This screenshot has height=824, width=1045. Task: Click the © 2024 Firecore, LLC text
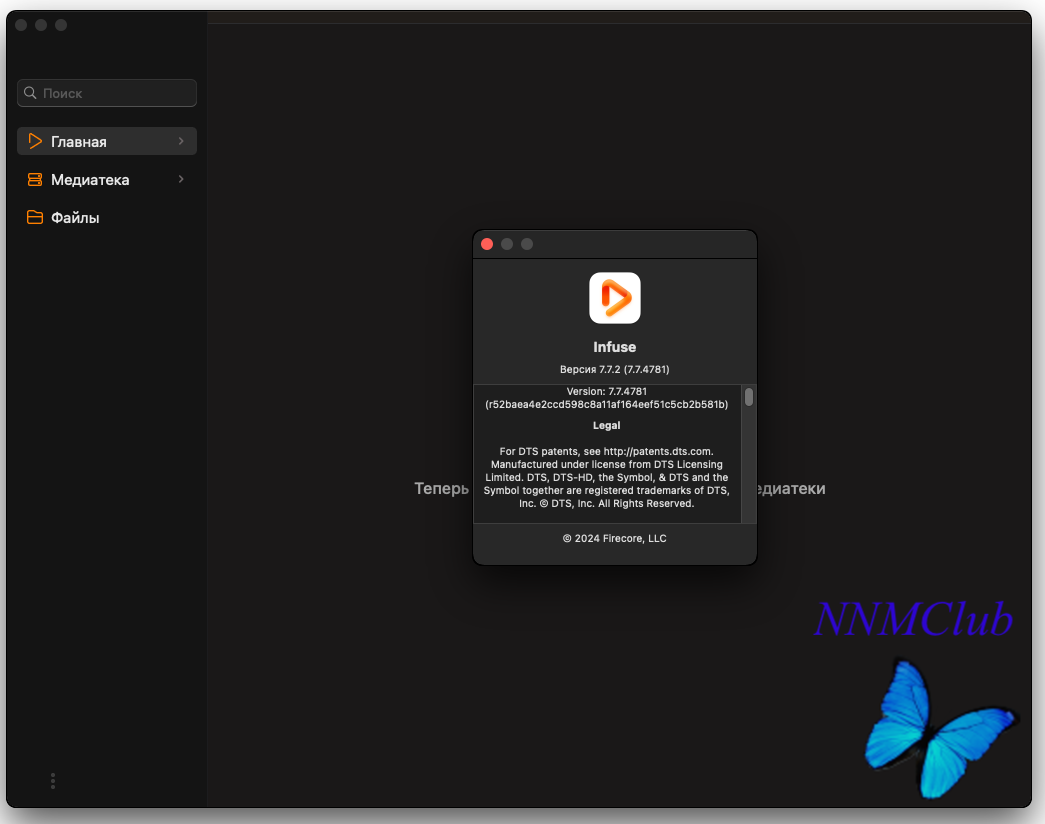pyautogui.click(x=614, y=539)
